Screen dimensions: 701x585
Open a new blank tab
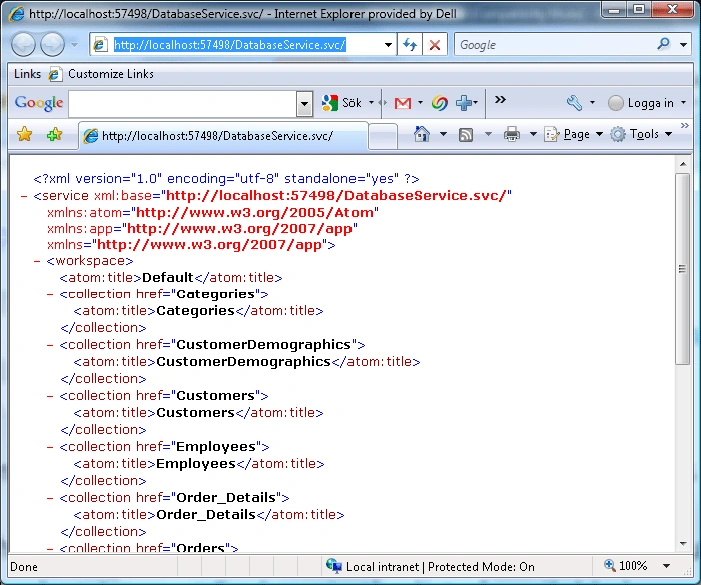(x=383, y=136)
